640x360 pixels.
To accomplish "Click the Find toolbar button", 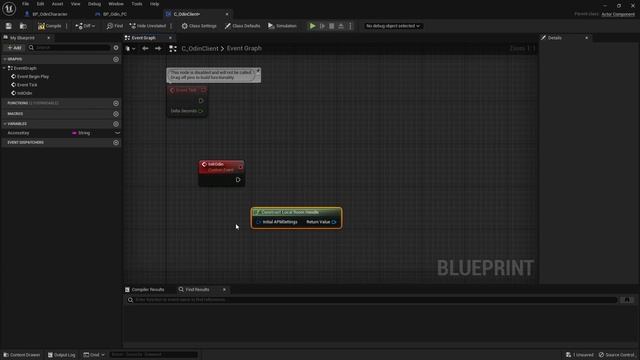I will coord(115,26).
